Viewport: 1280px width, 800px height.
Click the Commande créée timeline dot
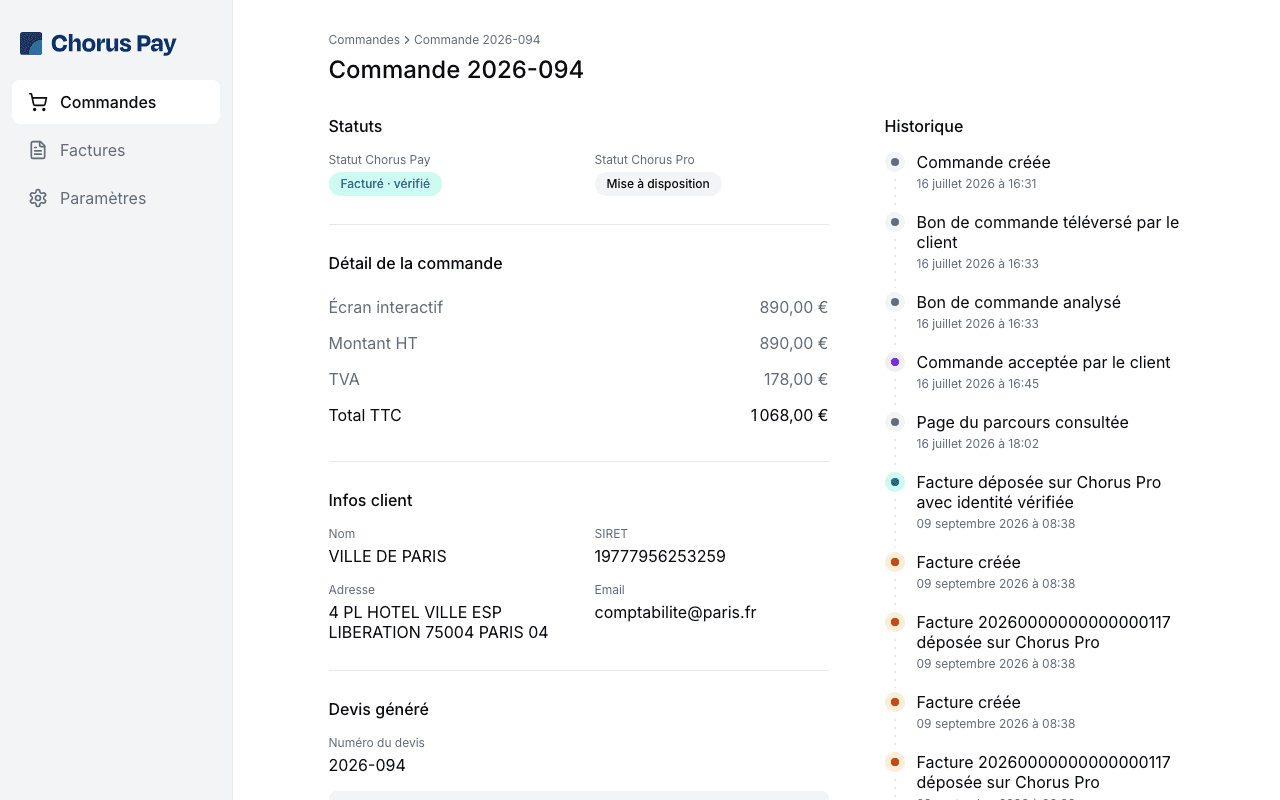(895, 162)
